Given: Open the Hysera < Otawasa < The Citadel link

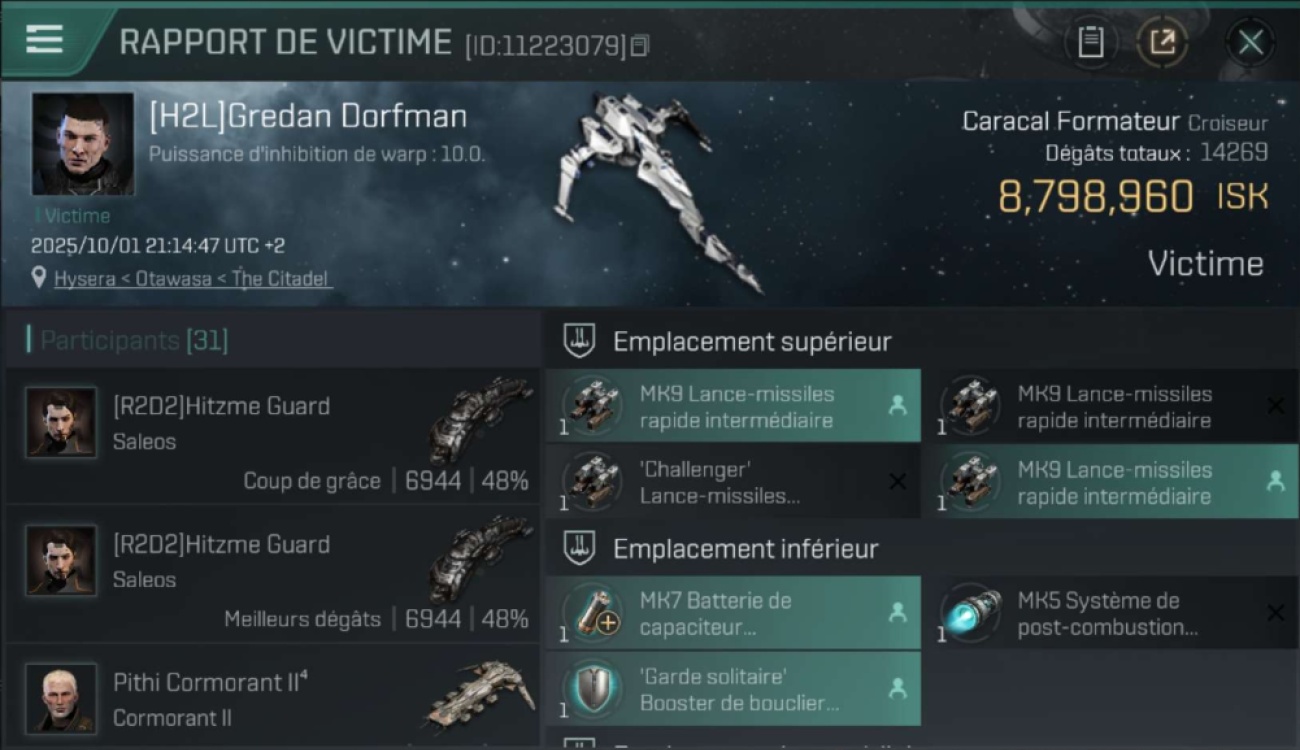Looking at the screenshot, I should [x=191, y=279].
